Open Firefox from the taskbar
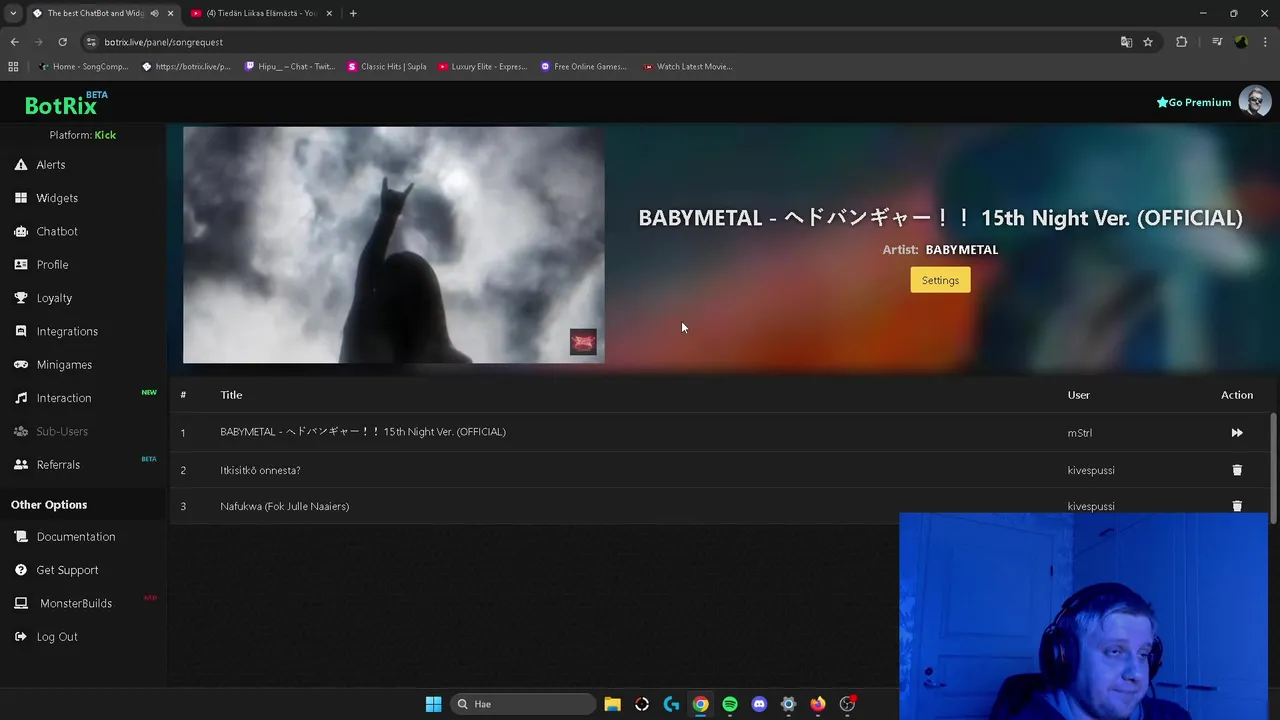The width and height of the screenshot is (1280, 720). pyautogui.click(x=818, y=704)
